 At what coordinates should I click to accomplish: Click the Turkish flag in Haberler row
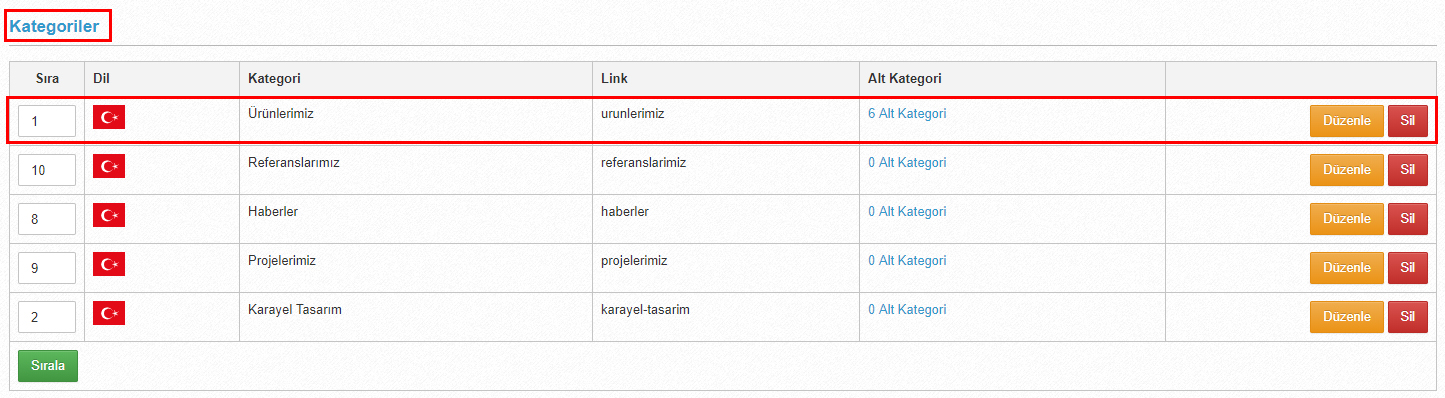[x=109, y=216]
